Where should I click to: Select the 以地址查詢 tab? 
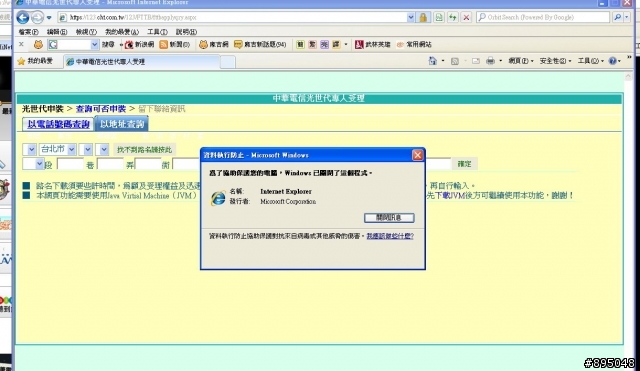click(122, 124)
